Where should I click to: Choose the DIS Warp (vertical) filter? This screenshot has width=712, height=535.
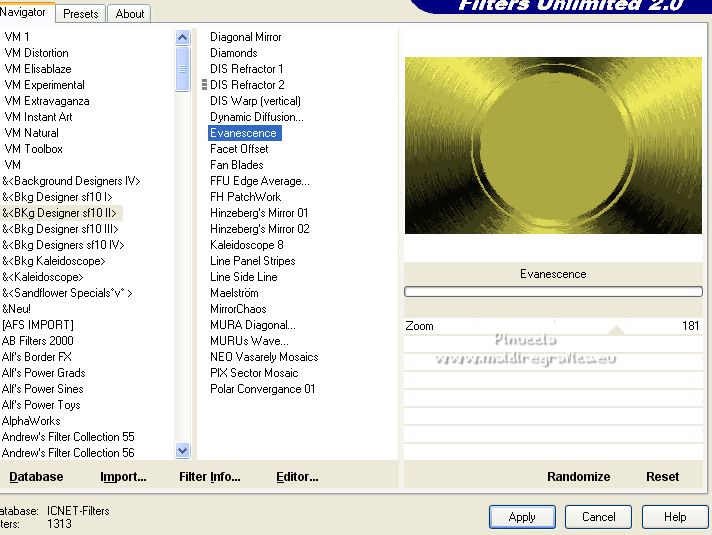click(x=255, y=101)
